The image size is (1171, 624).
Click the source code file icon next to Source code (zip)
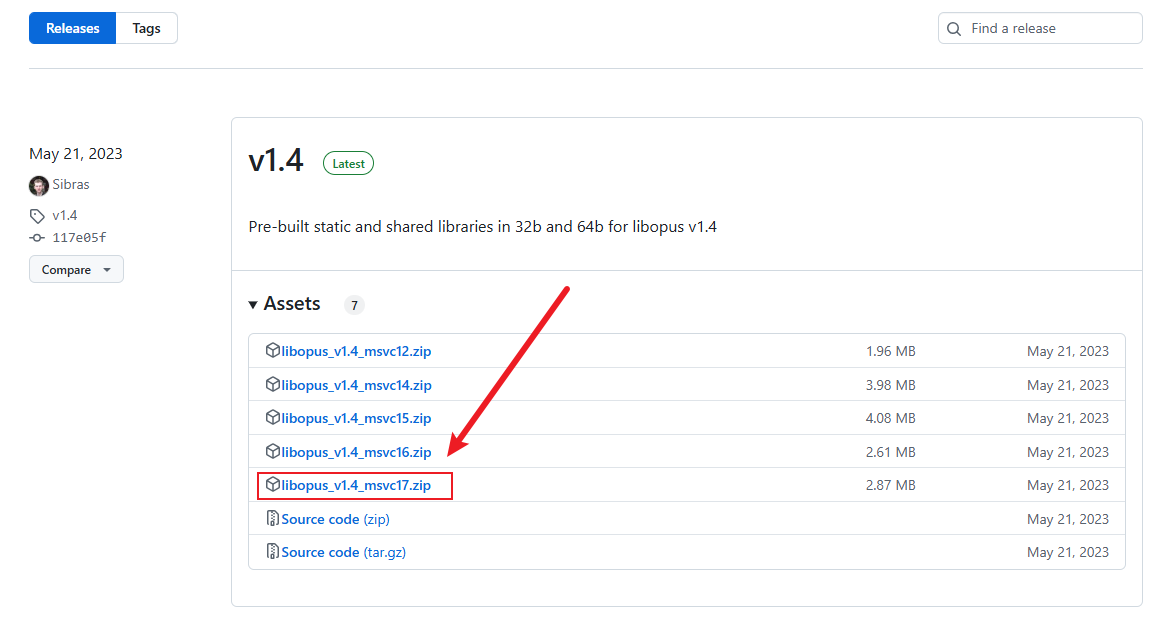click(272, 518)
